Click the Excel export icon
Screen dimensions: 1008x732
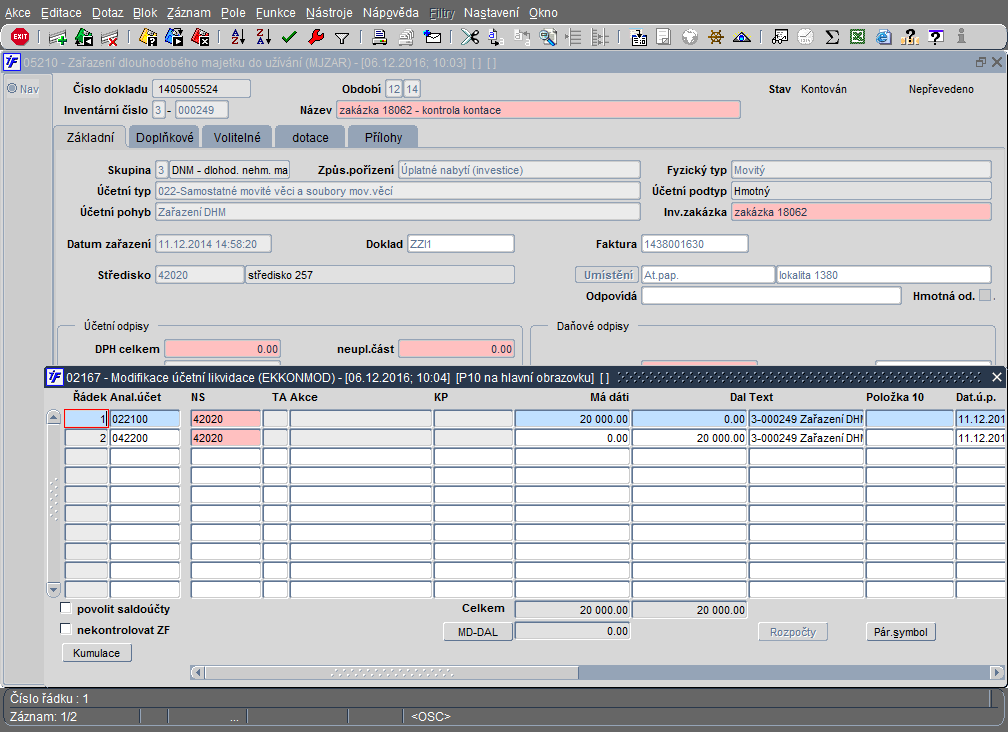point(857,37)
